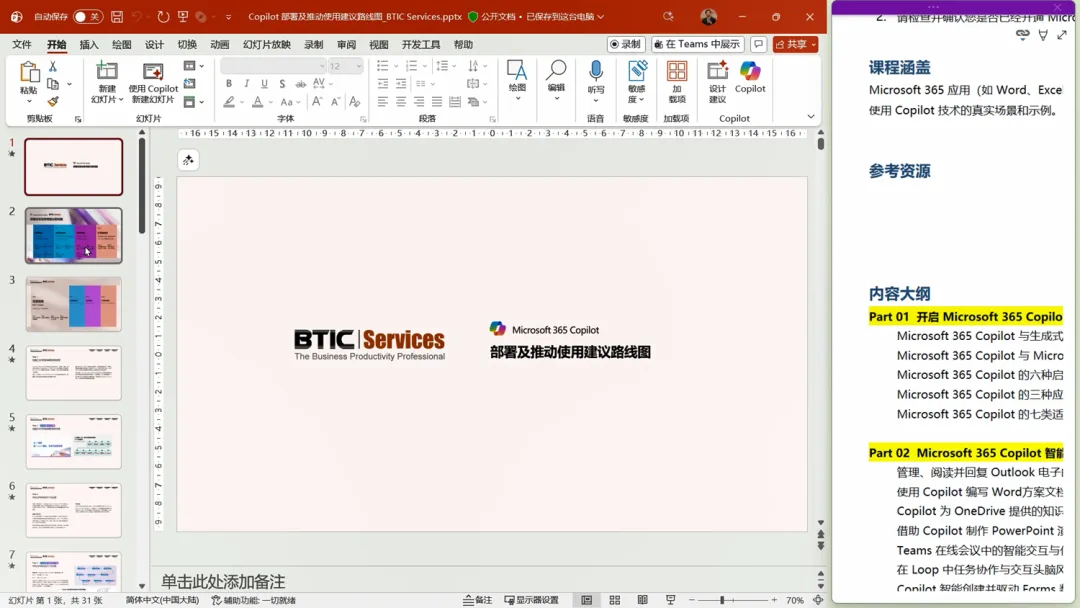Screen dimensions: 1080x608
Task: Expand Clipboard group dialog launcher
Action: click(78, 119)
